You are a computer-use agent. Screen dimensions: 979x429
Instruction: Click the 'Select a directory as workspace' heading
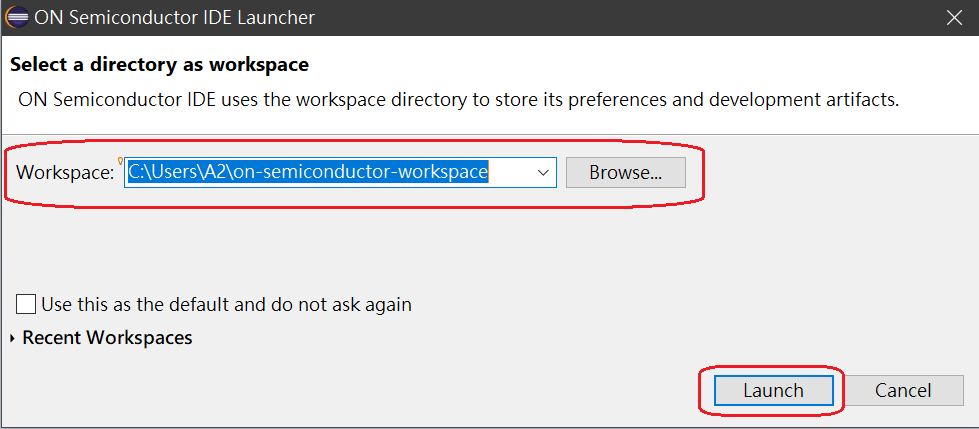(x=159, y=65)
